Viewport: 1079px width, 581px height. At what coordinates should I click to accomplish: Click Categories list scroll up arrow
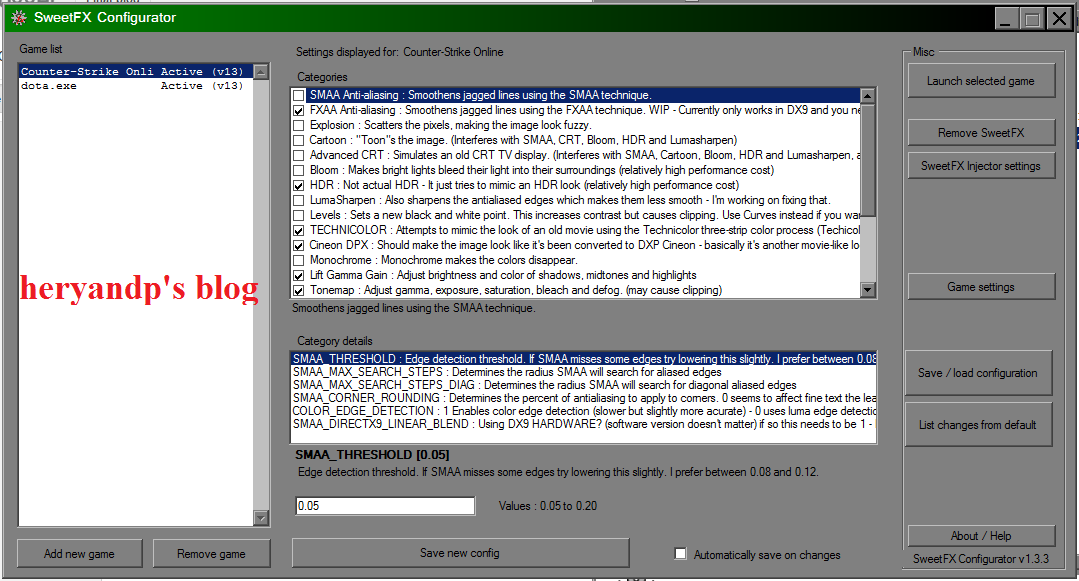point(868,96)
